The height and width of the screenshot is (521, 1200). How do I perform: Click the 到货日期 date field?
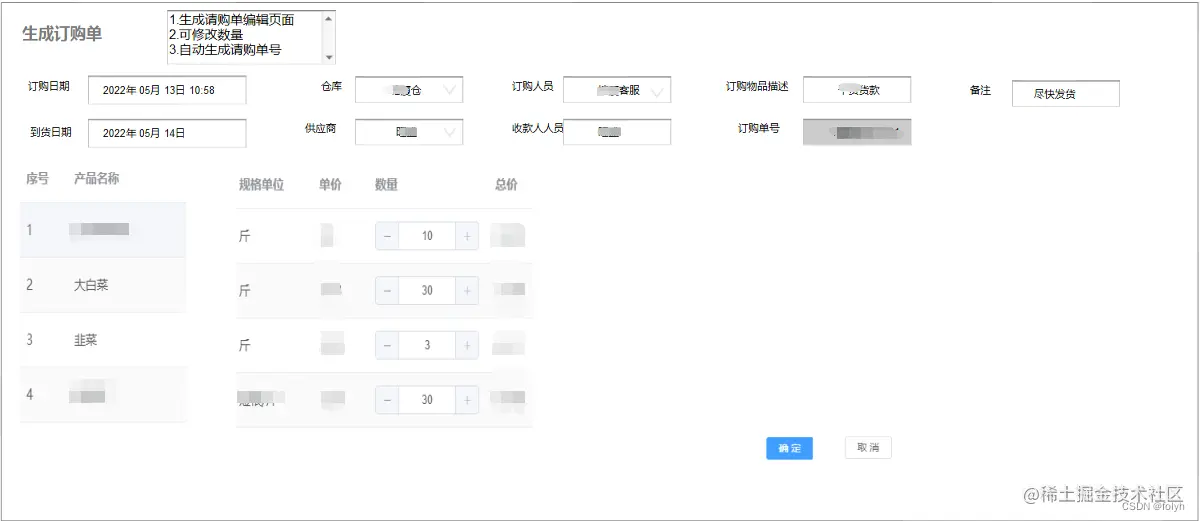click(x=167, y=132)
